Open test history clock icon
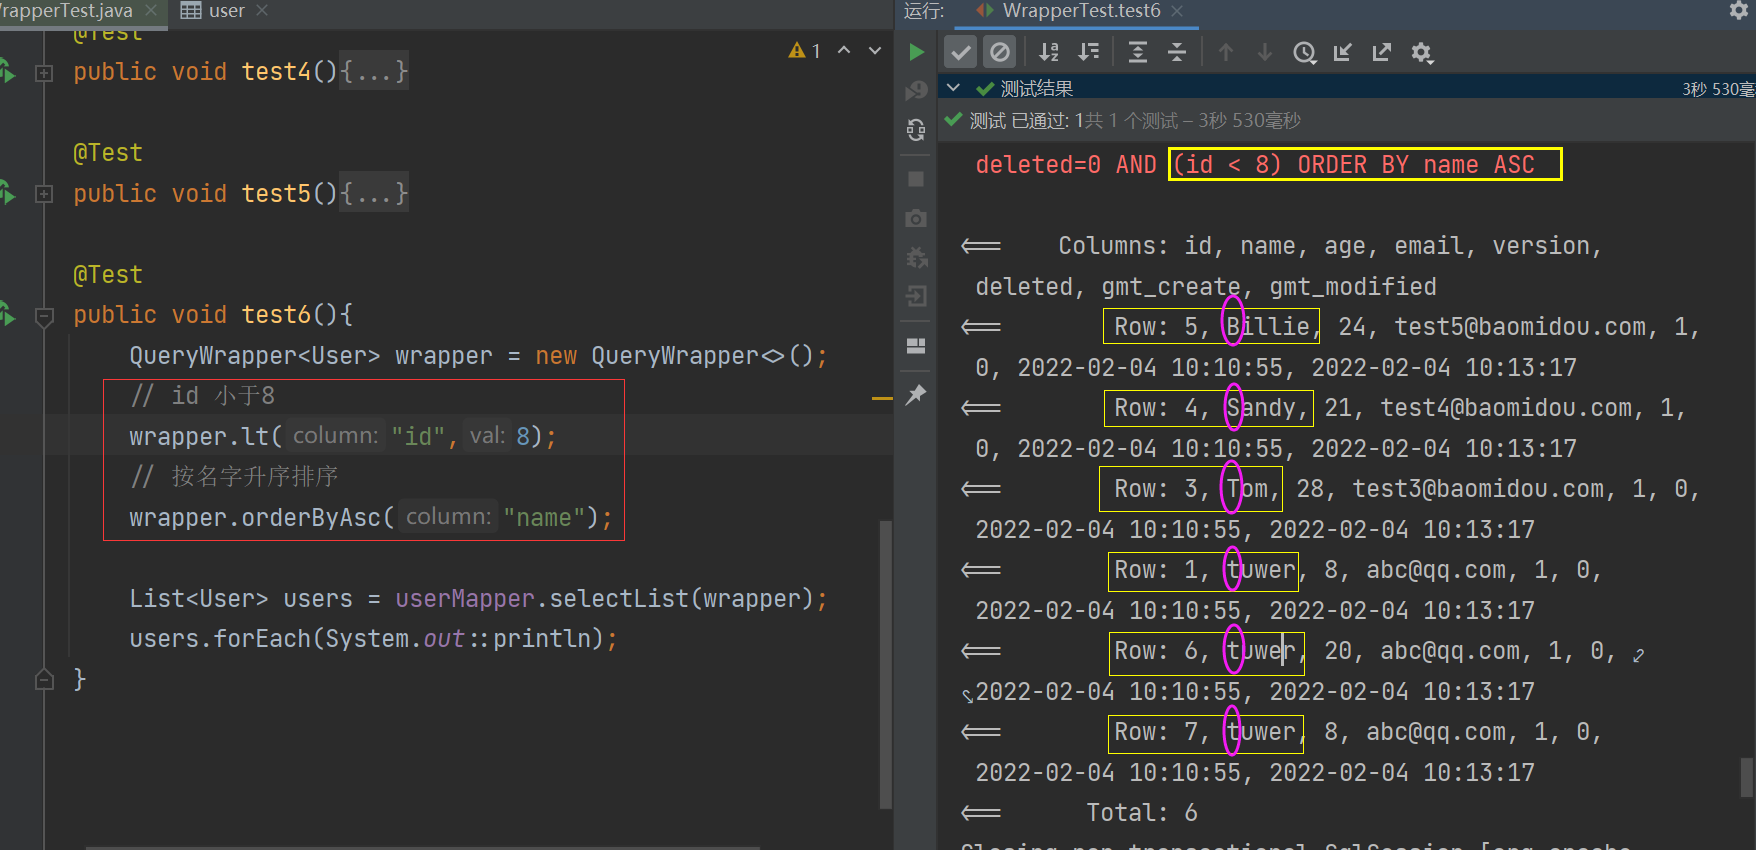Viewport: 1756px width, 850px height. (1304, 53)
